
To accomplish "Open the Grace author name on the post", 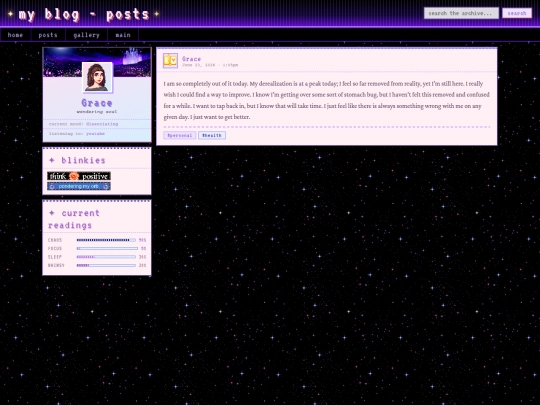I will [x=191, y=59].
